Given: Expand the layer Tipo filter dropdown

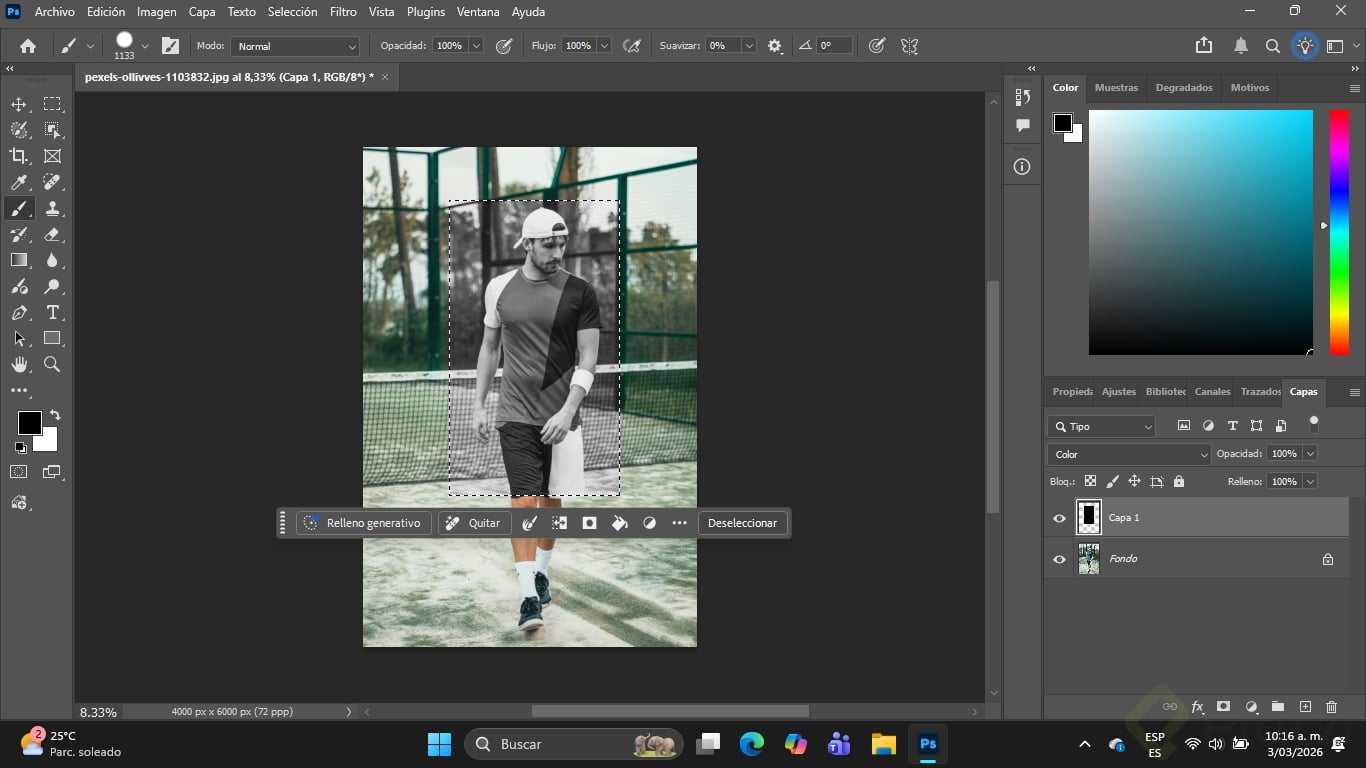Looking at the screenshot, I should coord(1101,426).
